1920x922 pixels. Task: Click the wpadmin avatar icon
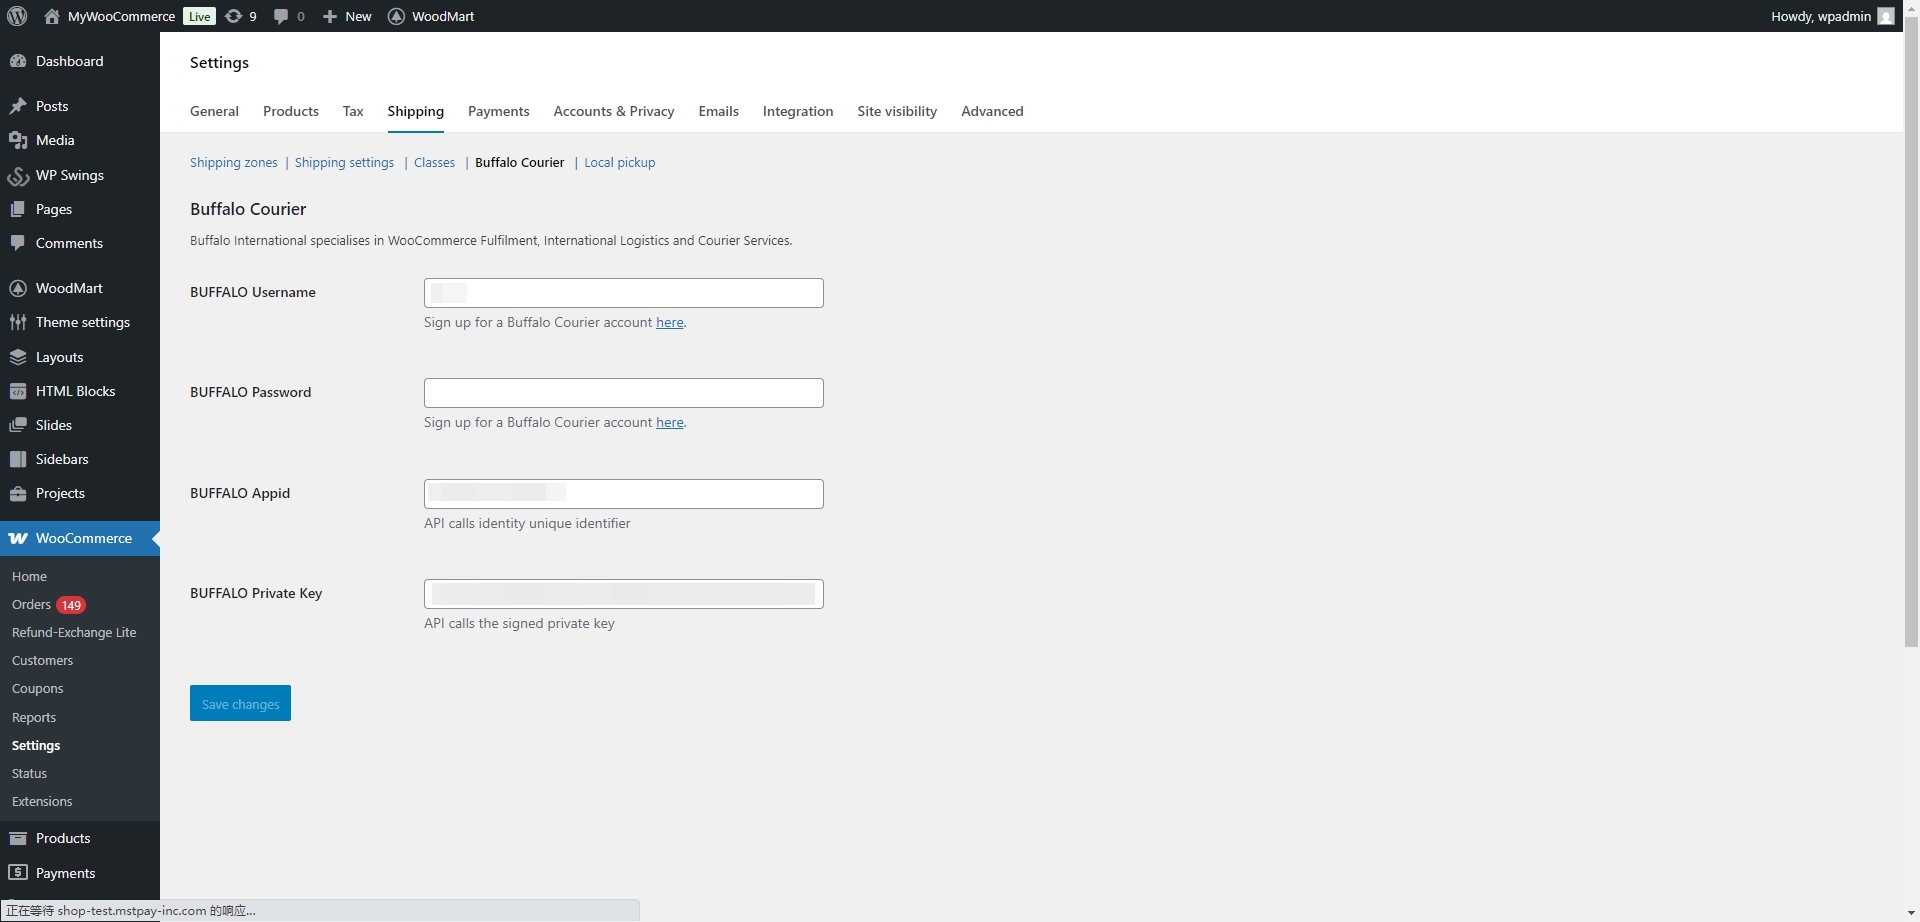click(1886, 16)
